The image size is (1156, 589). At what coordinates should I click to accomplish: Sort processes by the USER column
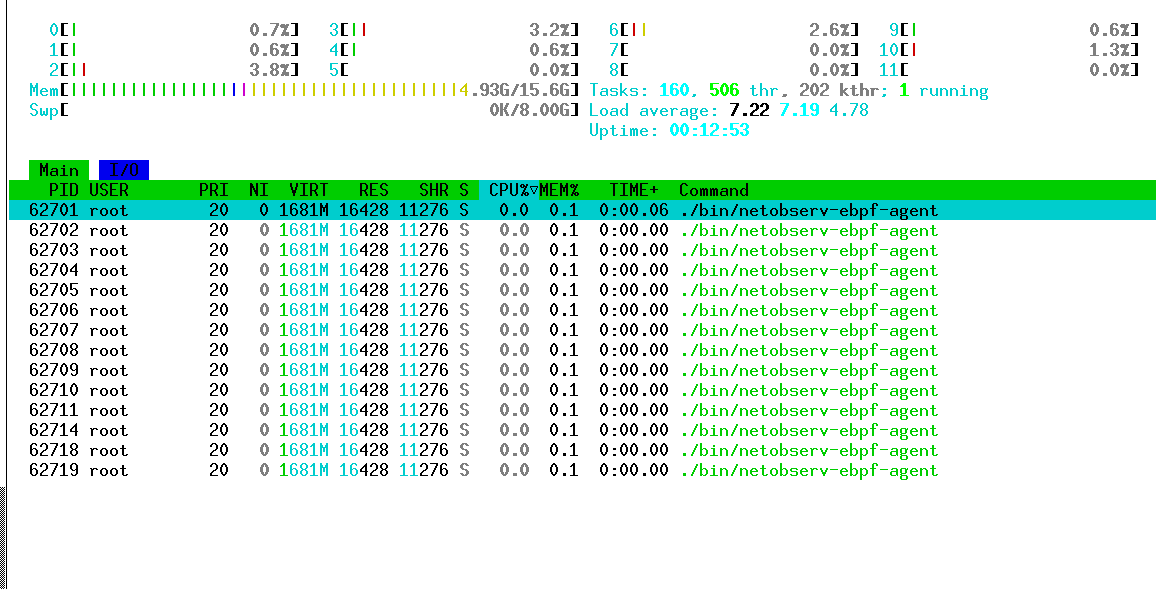(110, 190)
